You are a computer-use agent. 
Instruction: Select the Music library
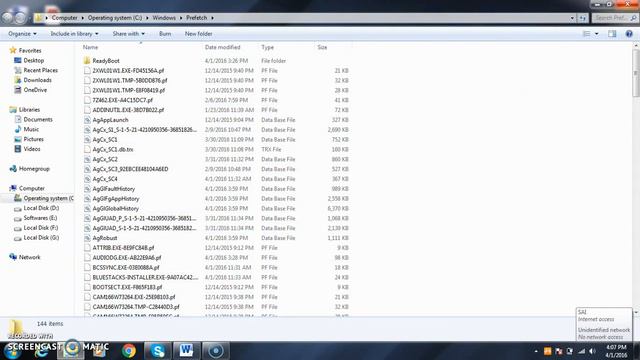pos(31,129)
